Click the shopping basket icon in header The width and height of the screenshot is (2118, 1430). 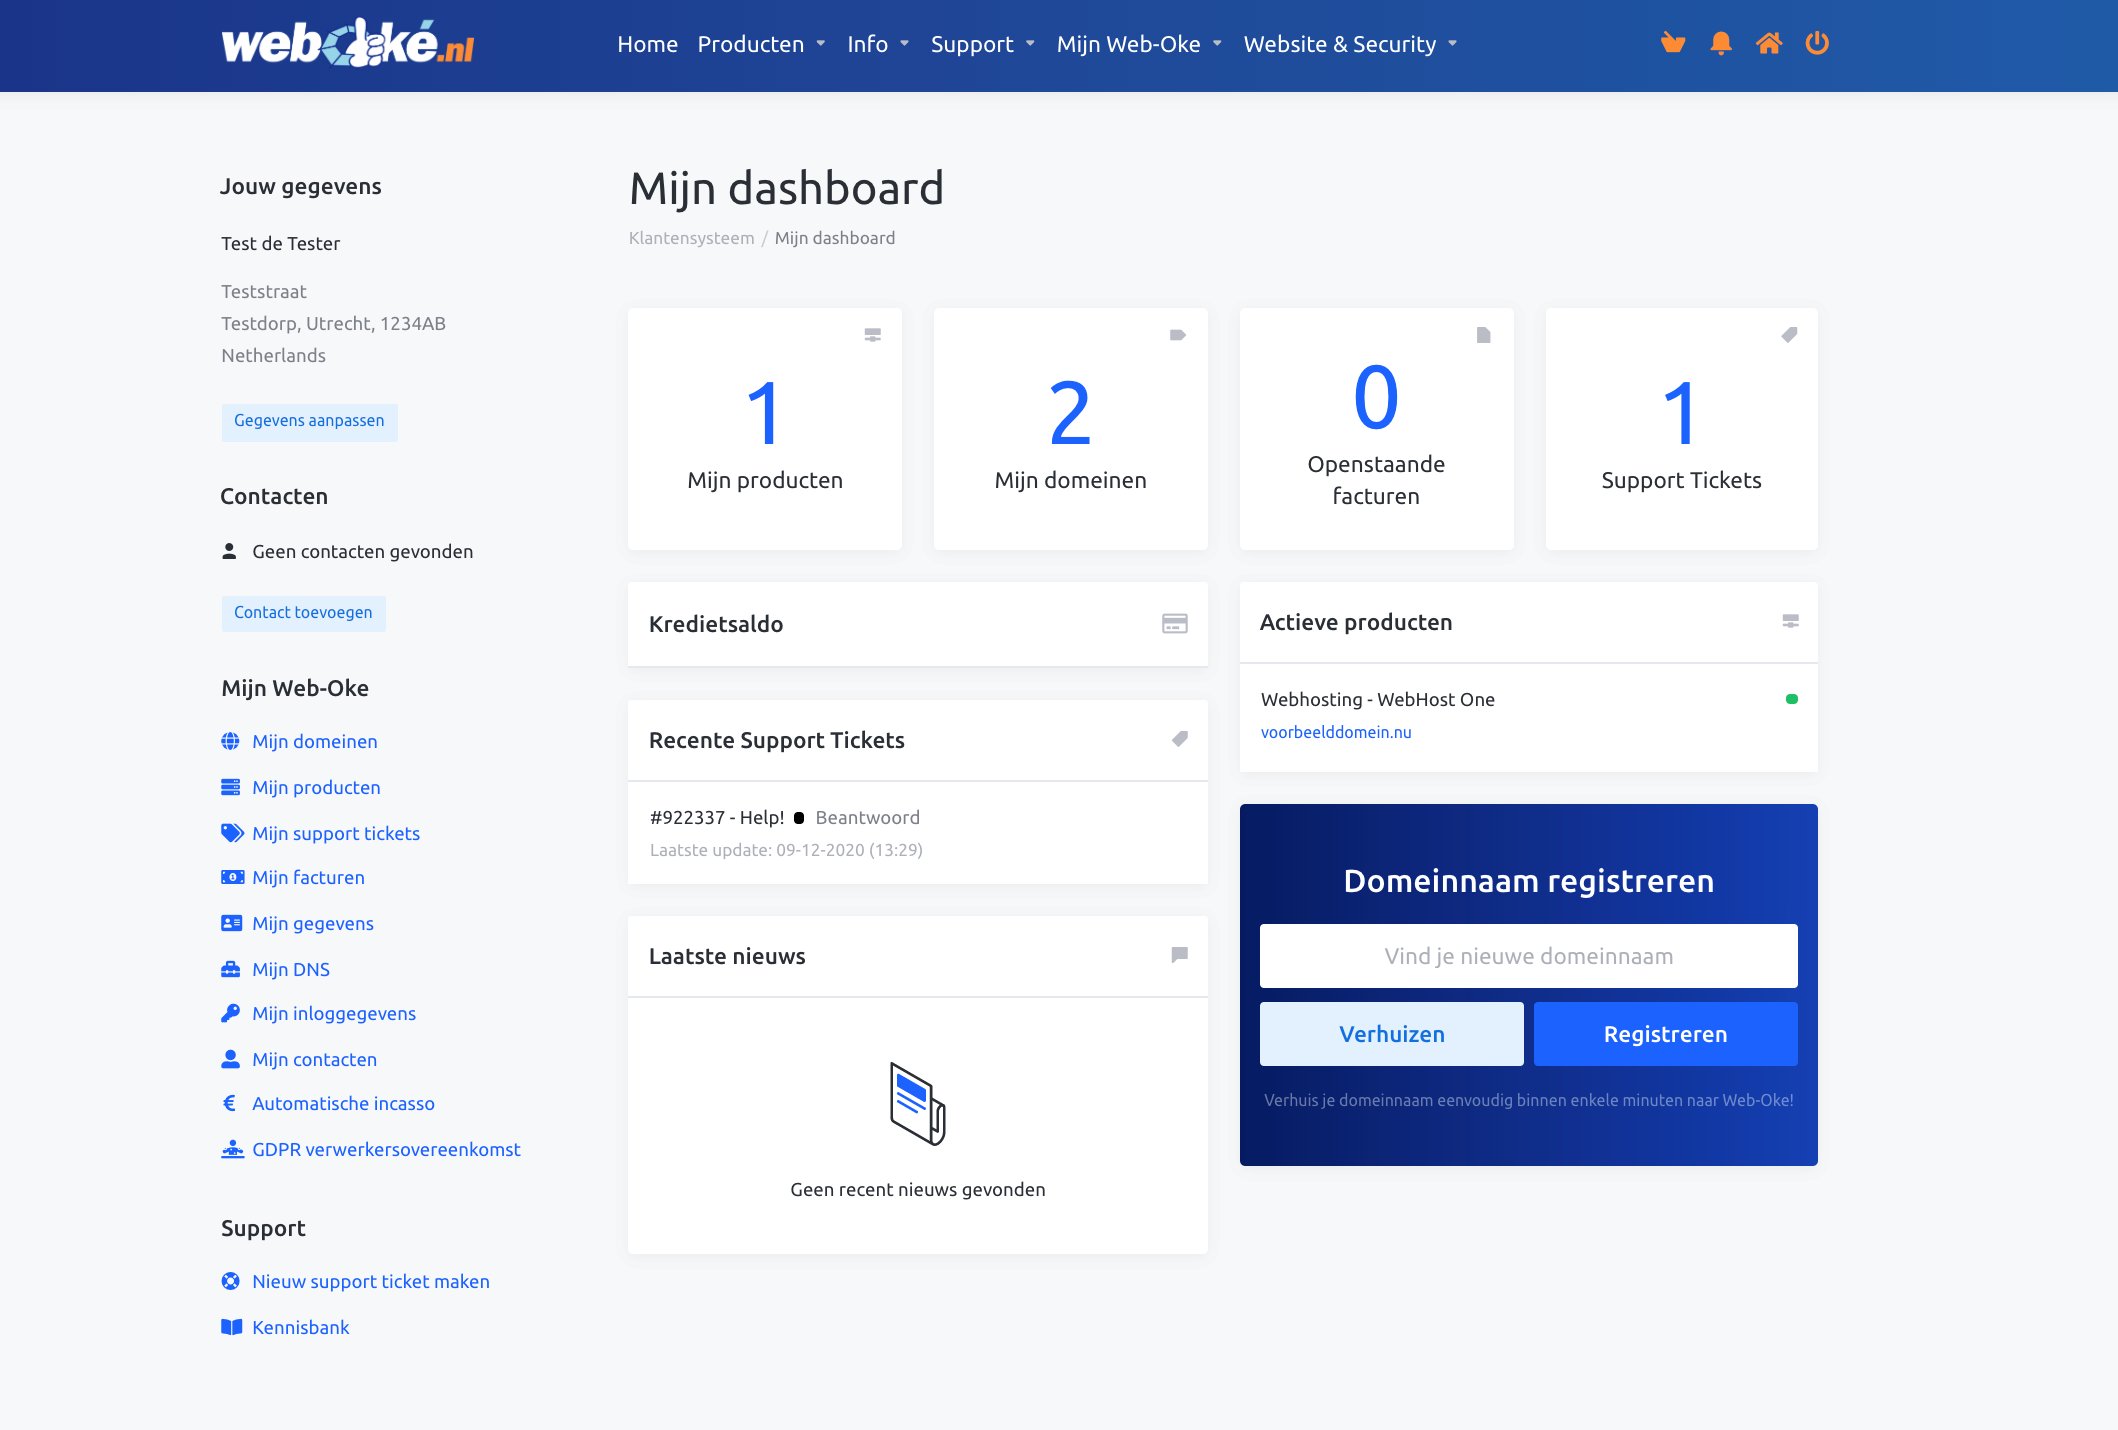(1672, 43)
